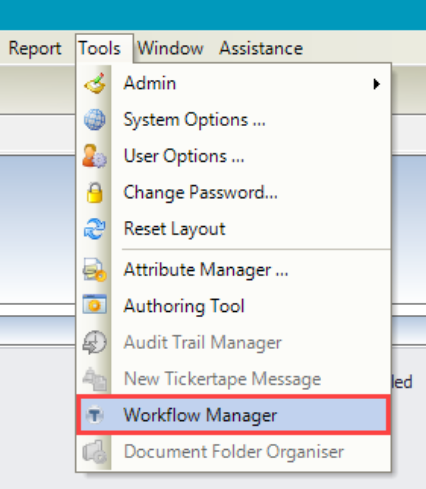
Task: Click the System Options globe icon
Action: click(x=95, y=119)
